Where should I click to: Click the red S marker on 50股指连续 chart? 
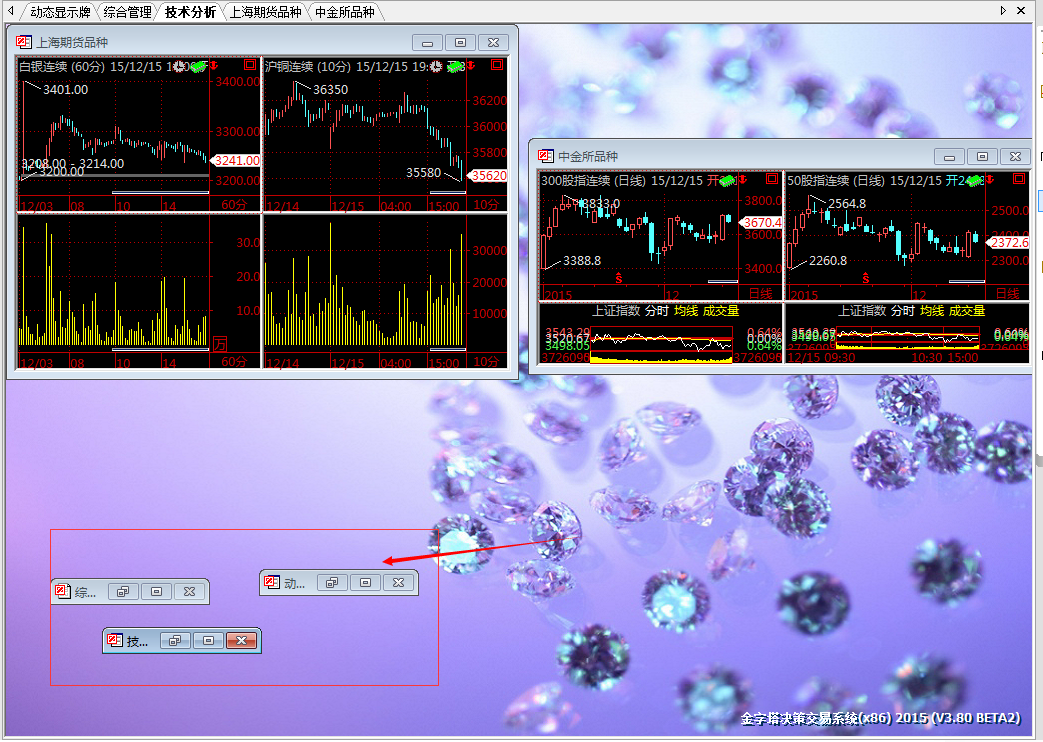click(x=865, y=278)
